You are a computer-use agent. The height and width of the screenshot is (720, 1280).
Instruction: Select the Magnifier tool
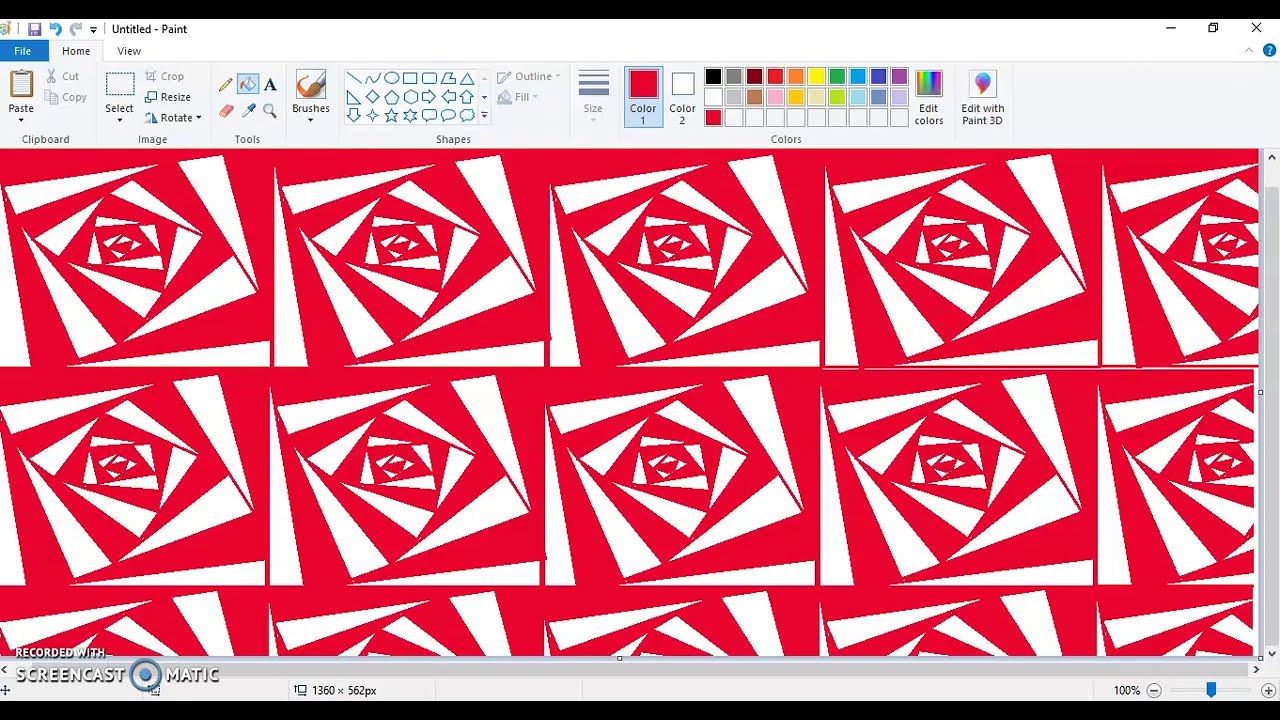pyautogui.click(x=270, y=110)
